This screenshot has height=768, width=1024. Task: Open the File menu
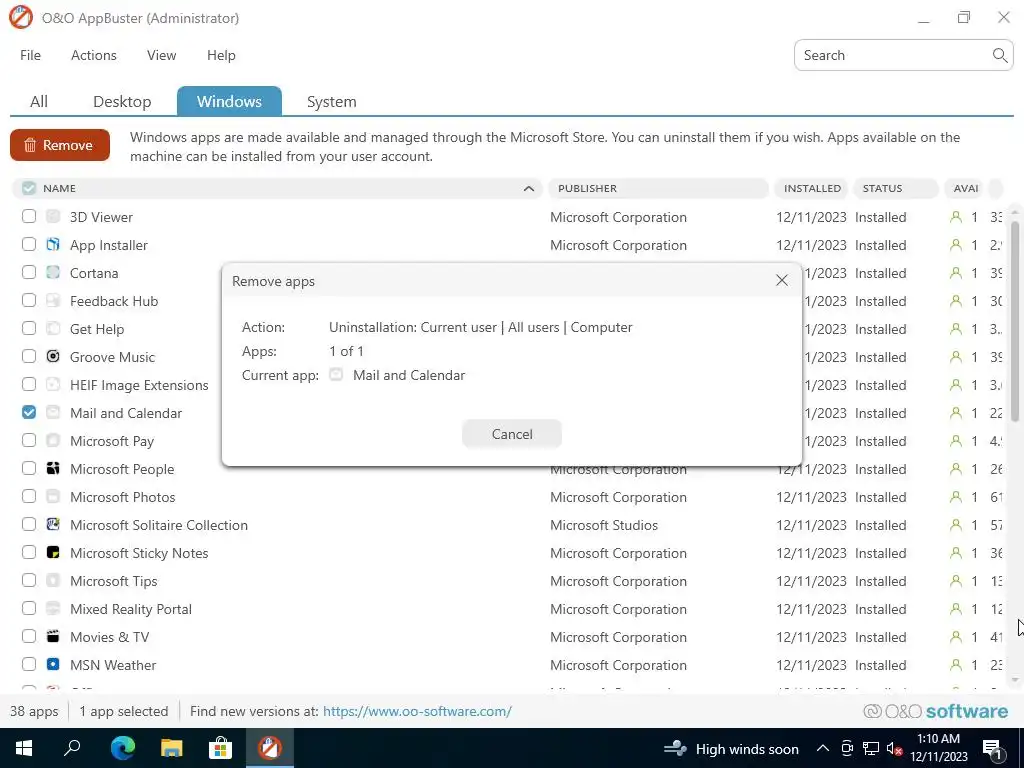pos(30,56)
